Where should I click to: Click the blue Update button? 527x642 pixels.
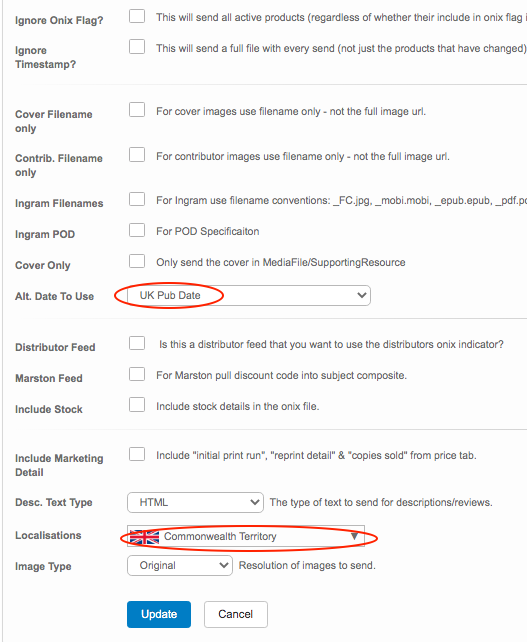point(159,614)
